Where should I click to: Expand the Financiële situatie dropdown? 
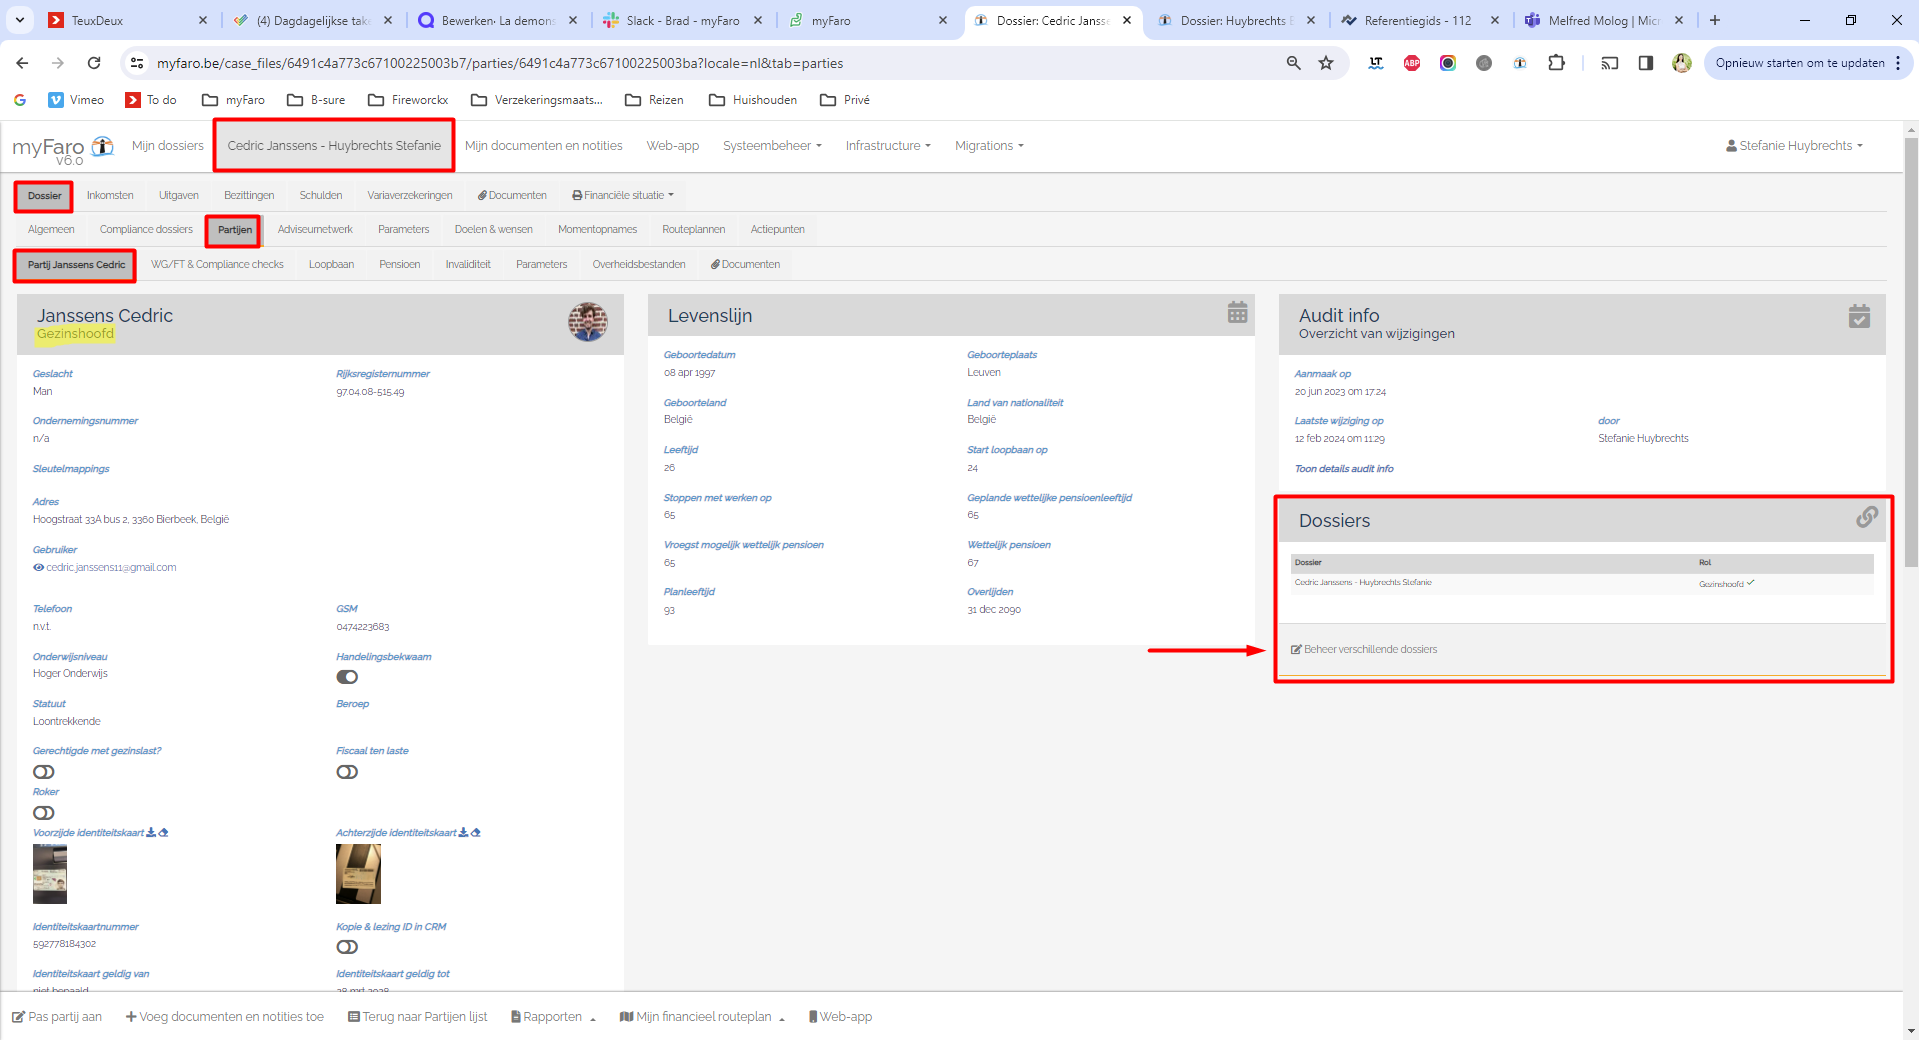[623, 195]
